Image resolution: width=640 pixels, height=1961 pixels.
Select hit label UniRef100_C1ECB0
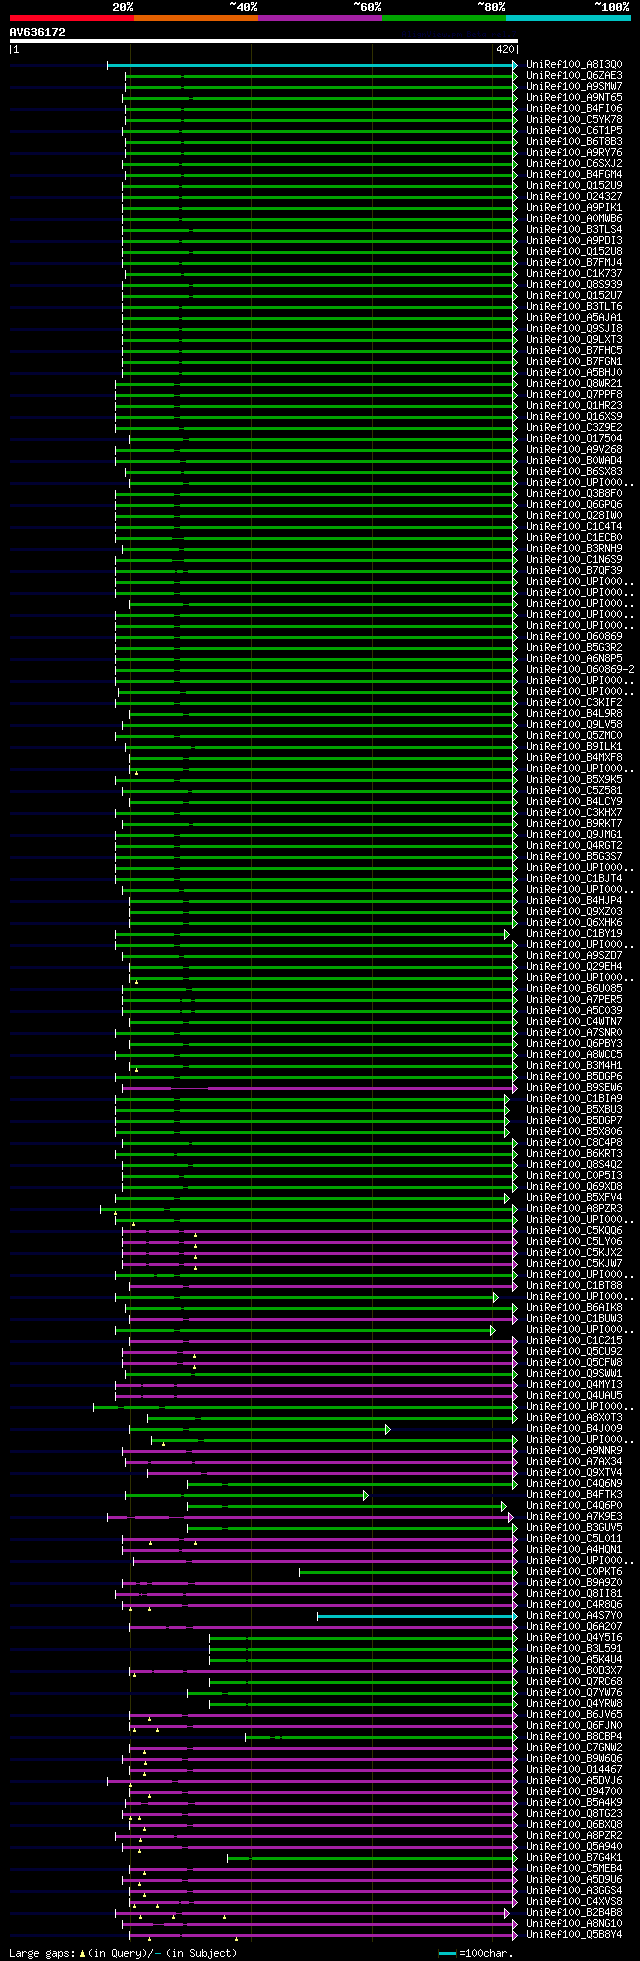pos(574,538)
